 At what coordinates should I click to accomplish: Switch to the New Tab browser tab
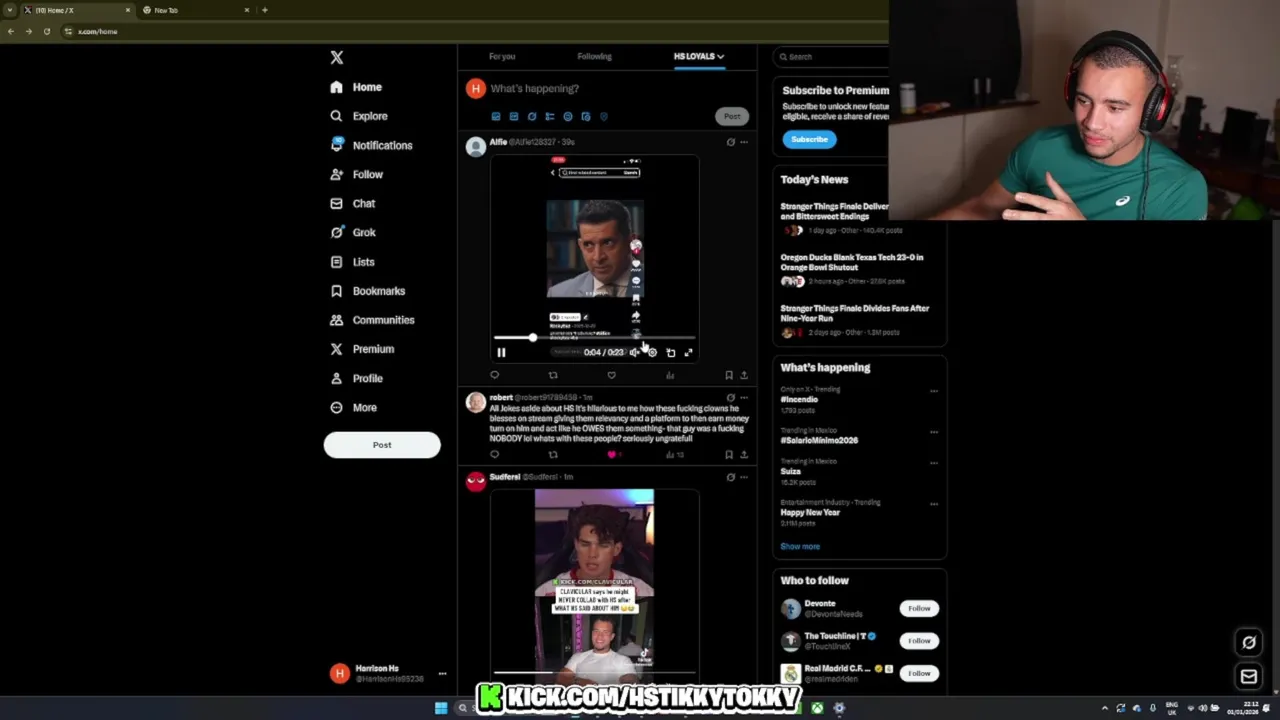click(x=196, y=10)
